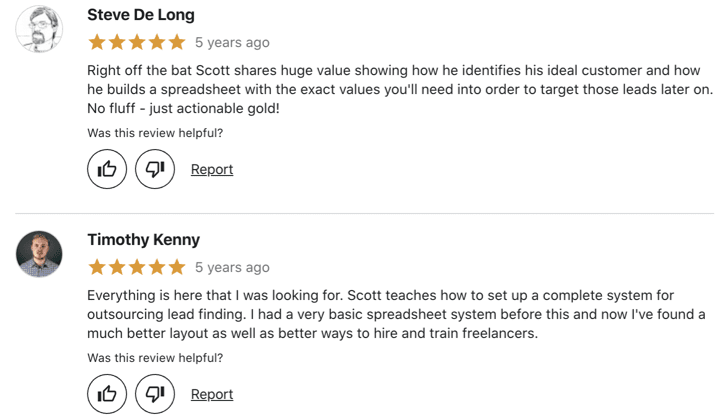719x416 pixels.
Task: Like Steve De Long's review with thumbs up
Action: click(107, 169)
